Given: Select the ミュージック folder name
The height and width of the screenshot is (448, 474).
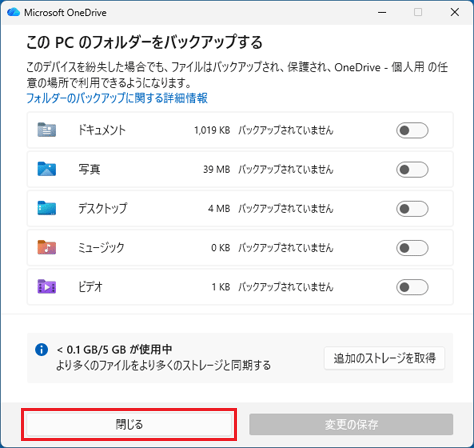Looking at the screenshot, I should coord(101,248).
